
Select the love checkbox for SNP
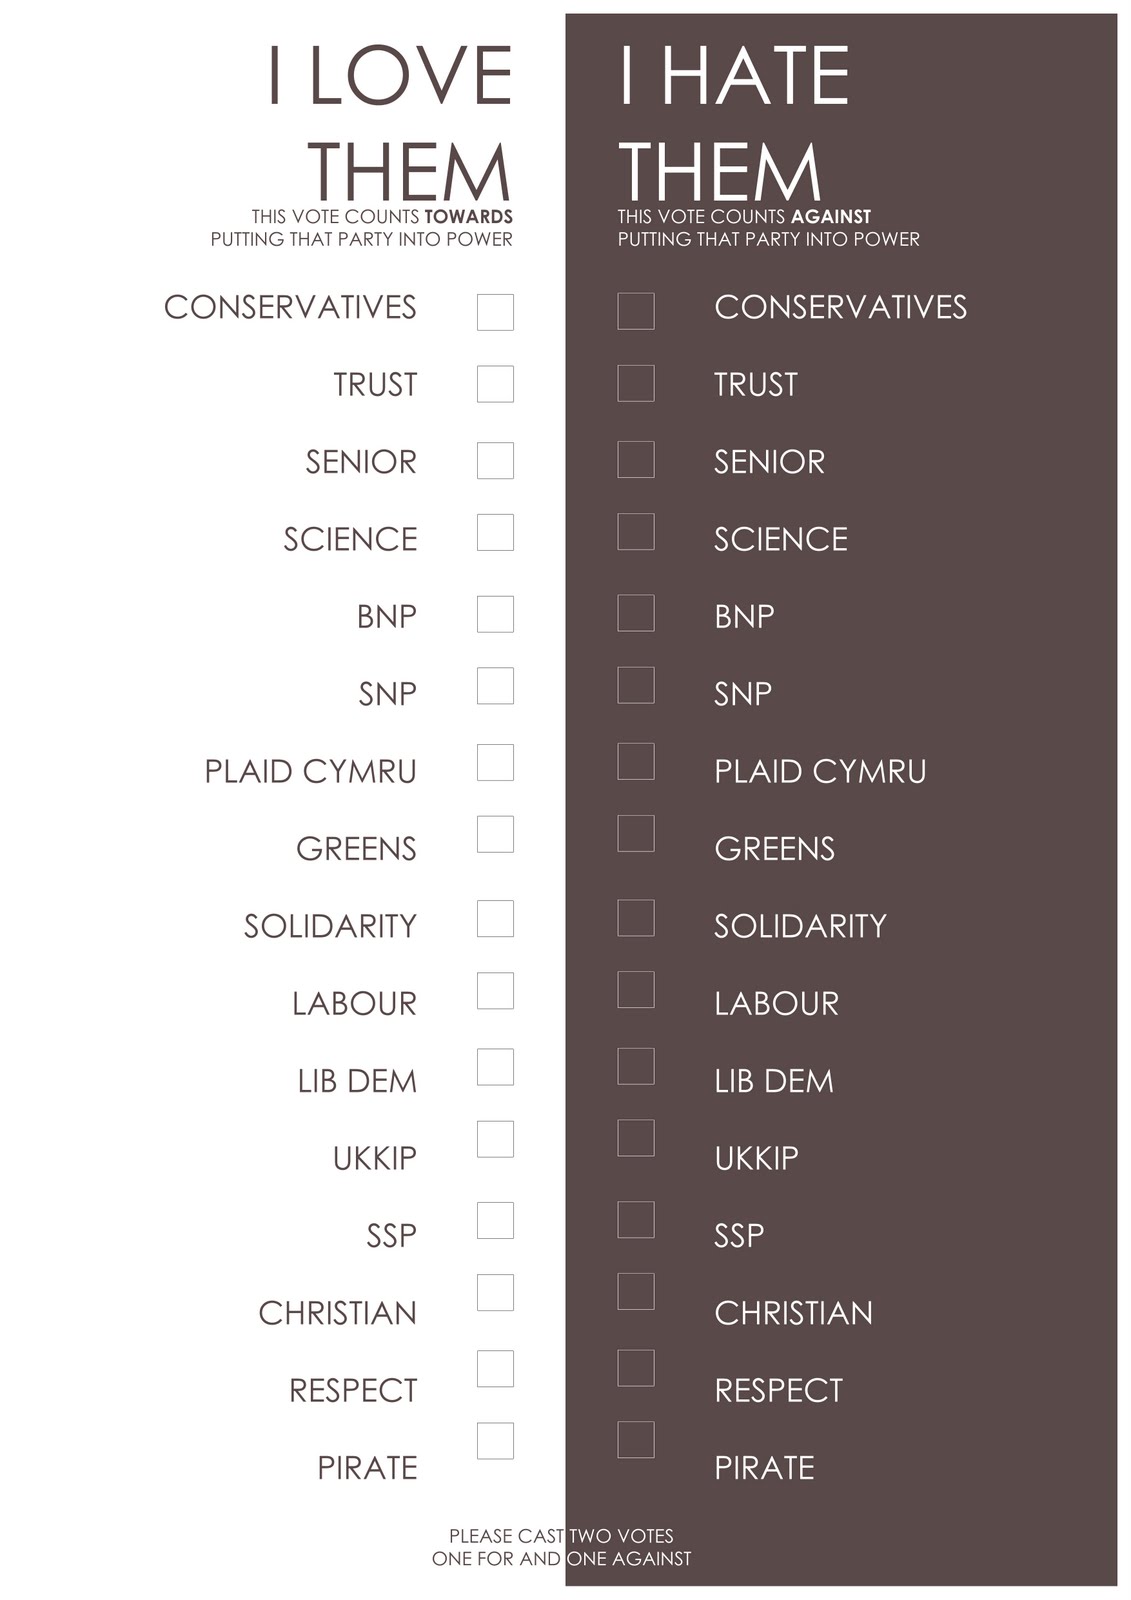point(495,686)
